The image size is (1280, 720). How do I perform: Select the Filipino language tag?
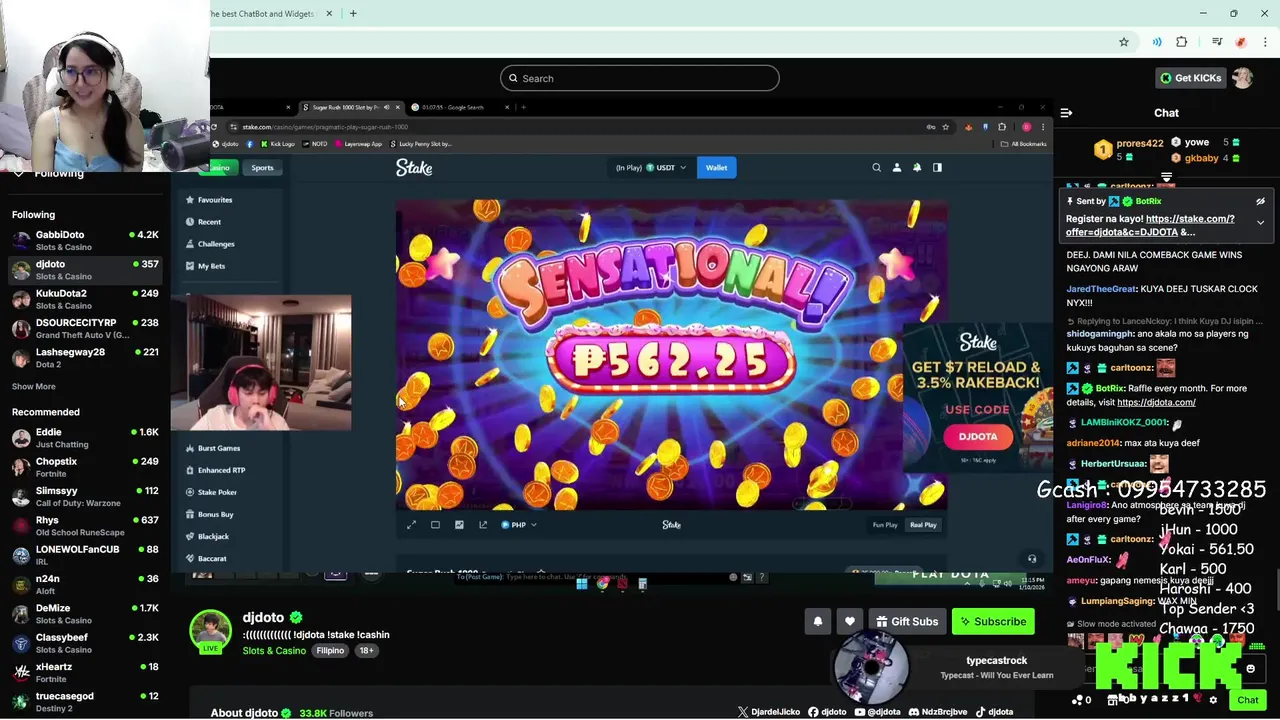click(330, 651)
